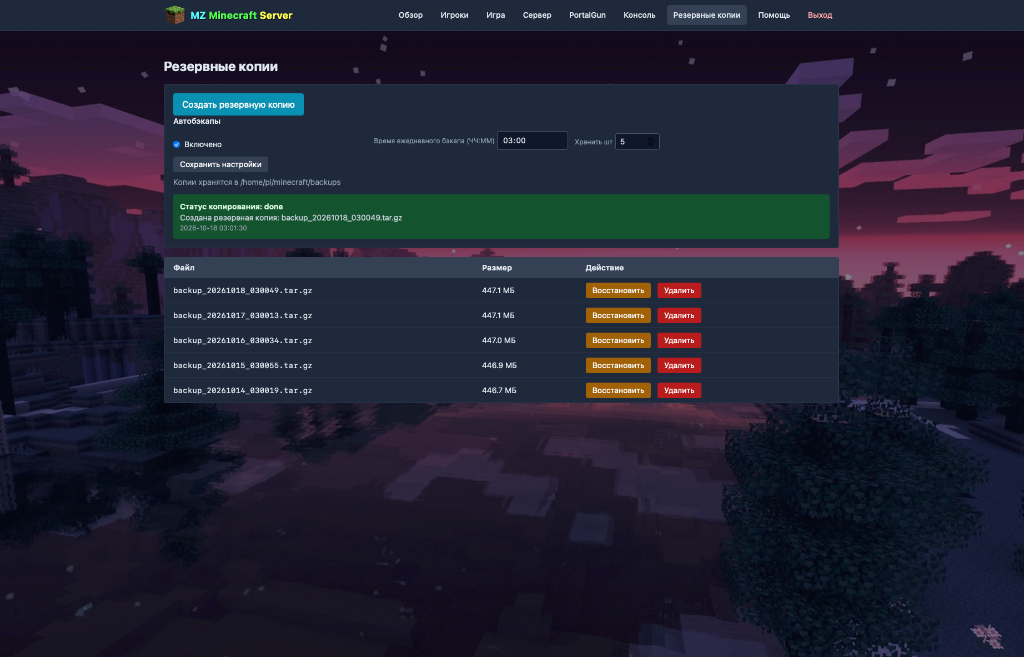This screenshot has width=1024, height=657.
Task: Select file name backup_20261014_030019.tar.gz in table
Action: [242, 391]
